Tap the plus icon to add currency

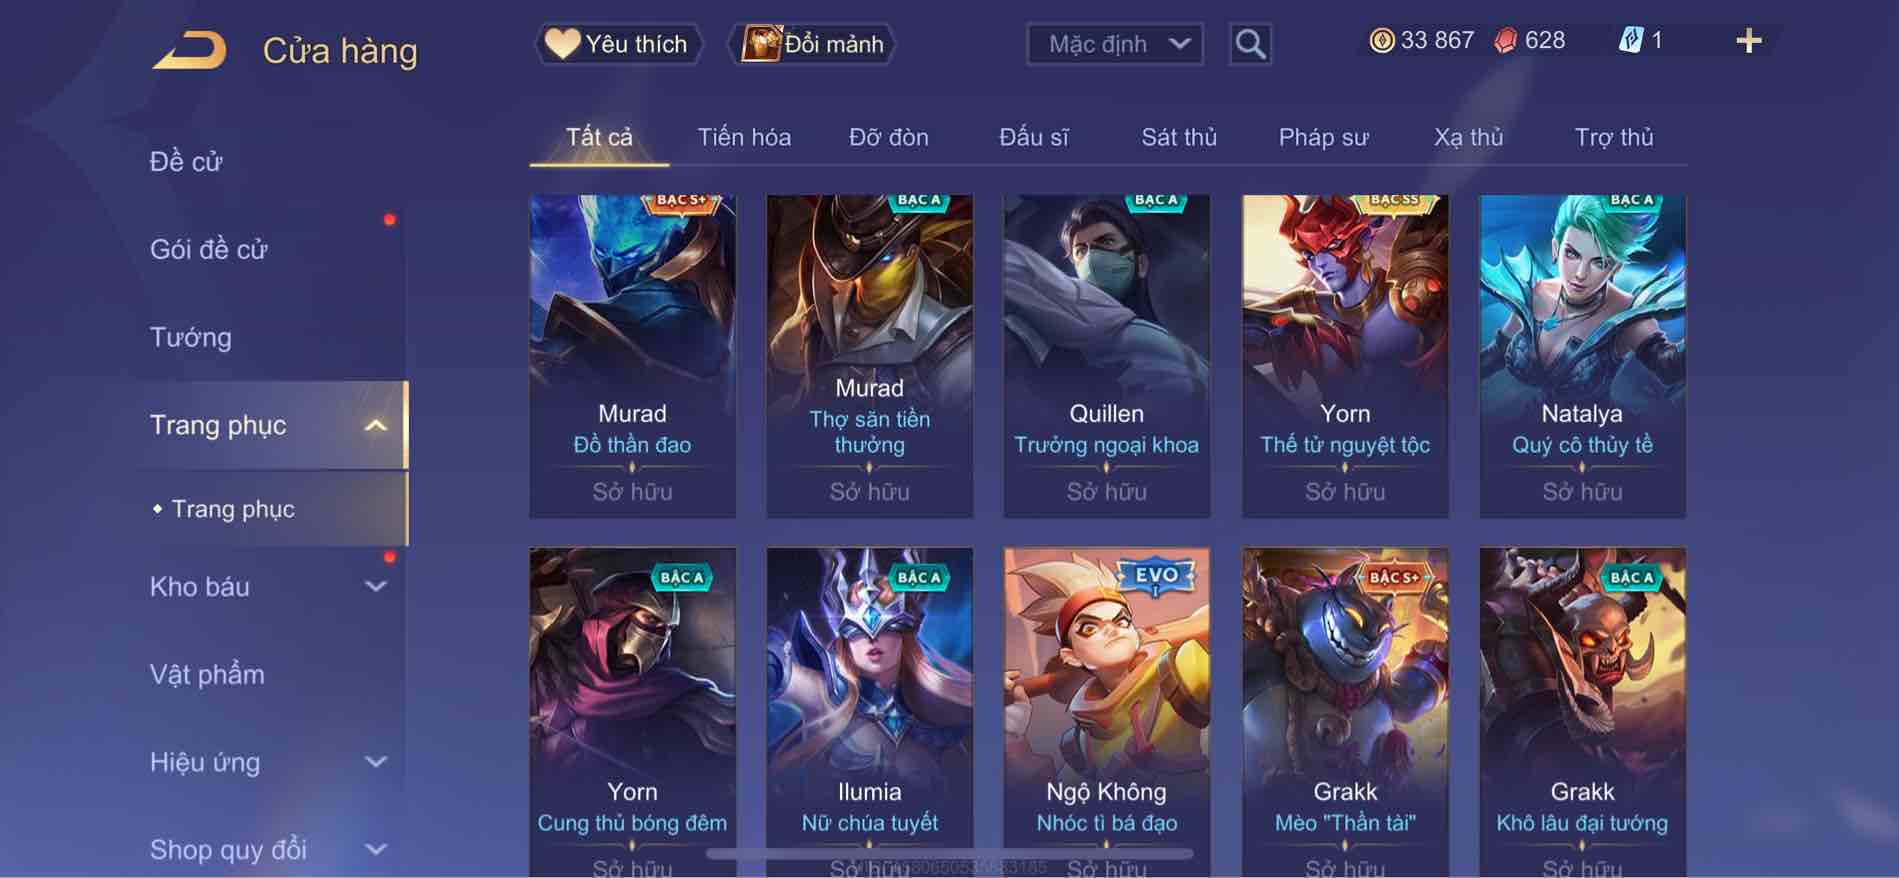pyautogui.click(x=1749, y=41)
